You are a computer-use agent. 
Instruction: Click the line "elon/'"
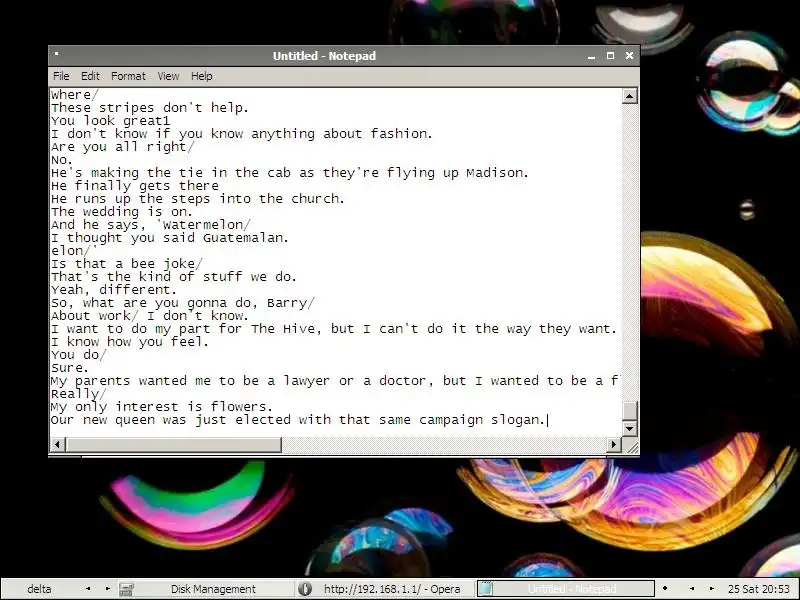(74, 251)
